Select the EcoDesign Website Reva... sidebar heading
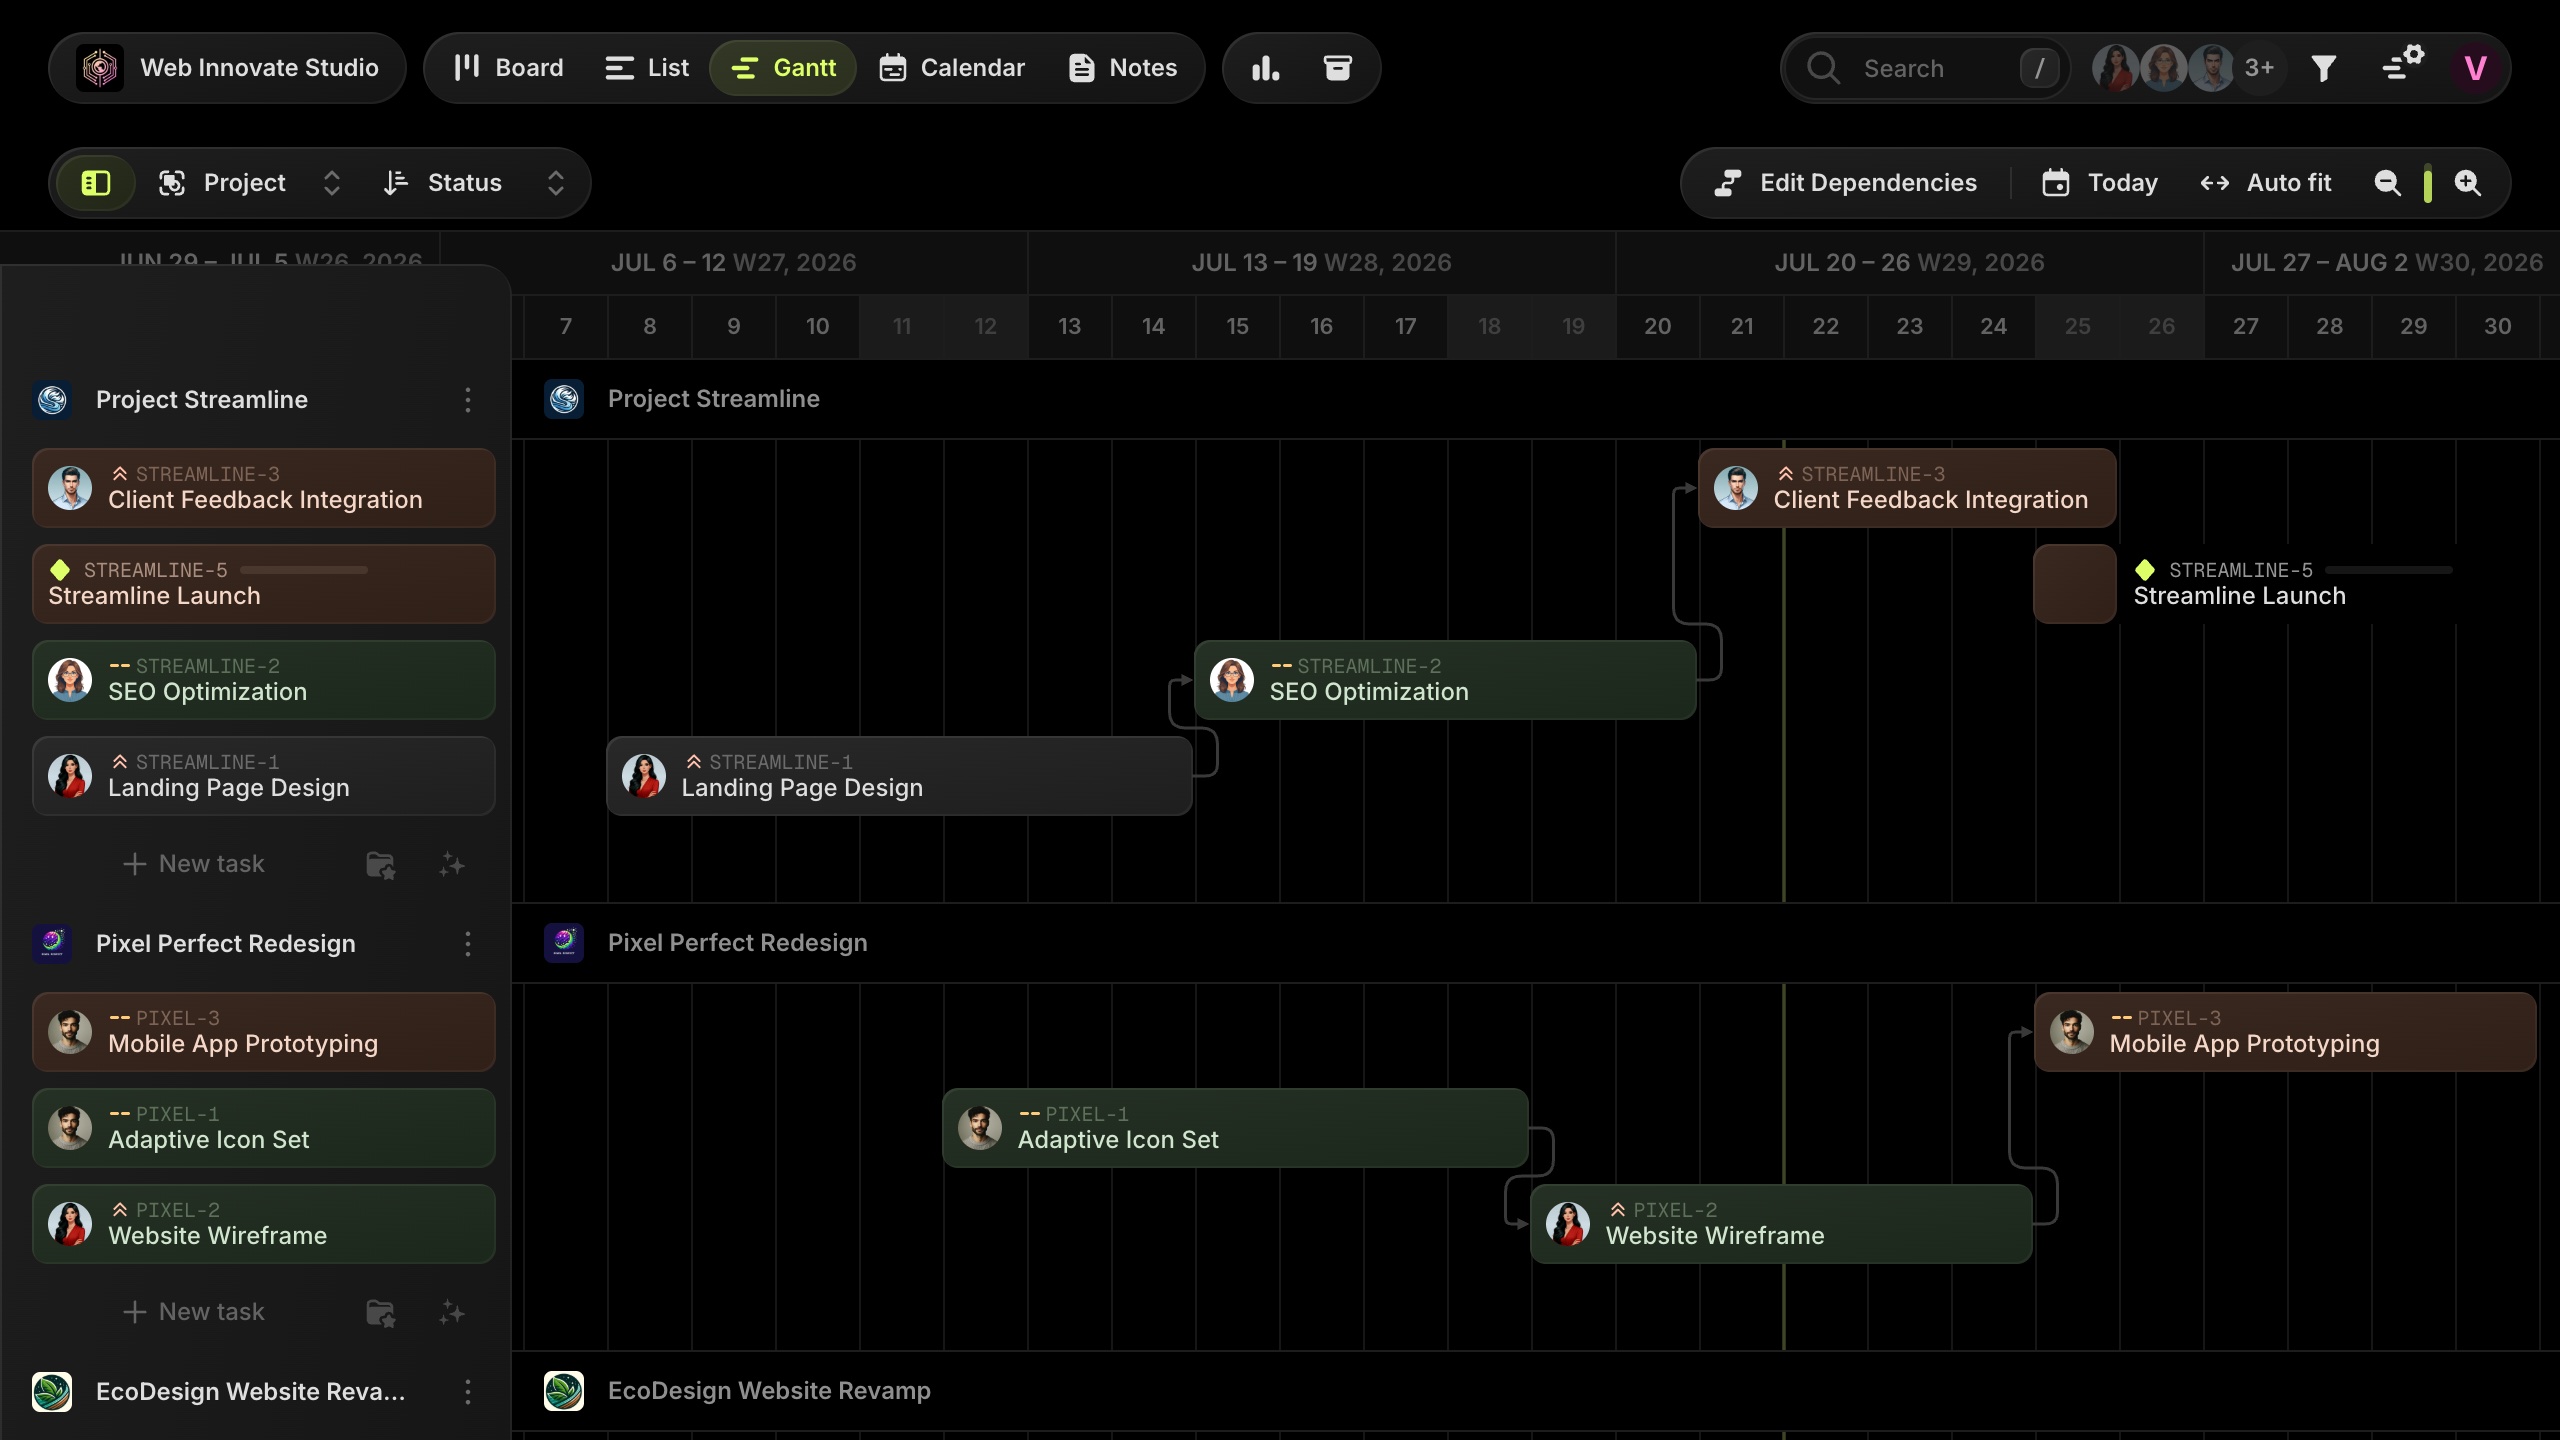This screenshot has height=1440, width=2560. pos(251,1392)
